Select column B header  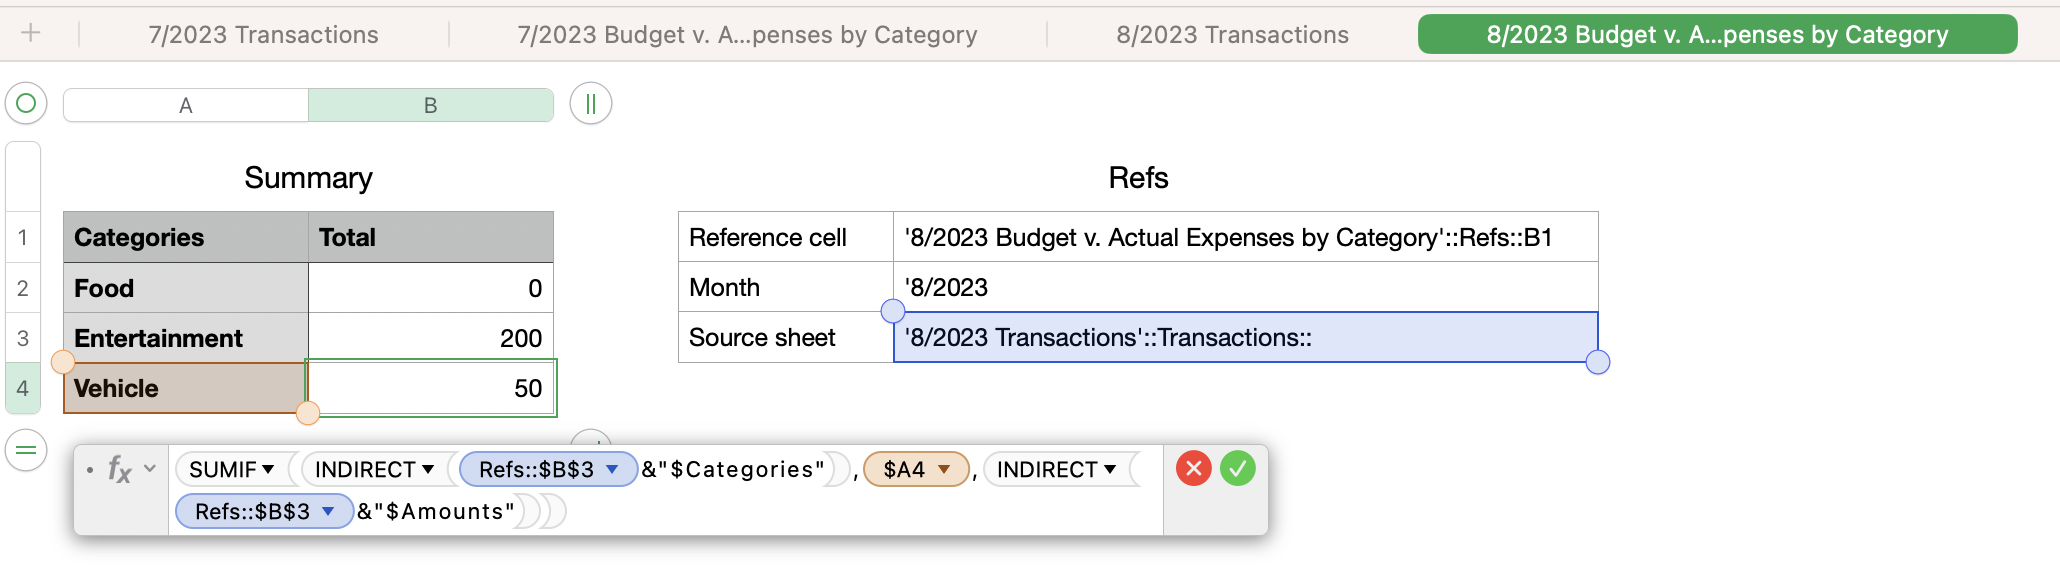pos(431,105)
